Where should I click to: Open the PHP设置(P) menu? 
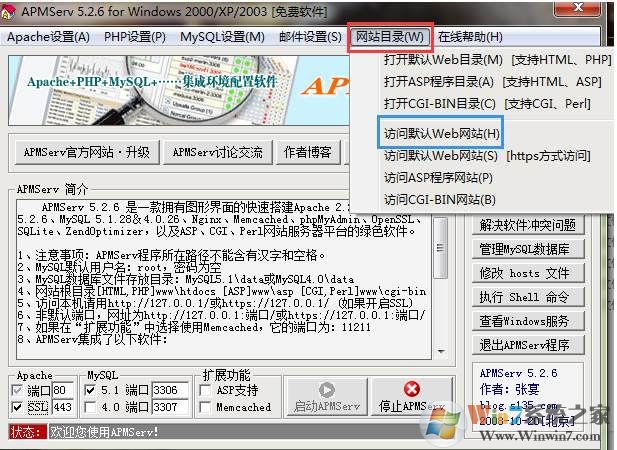coord(135,37)
